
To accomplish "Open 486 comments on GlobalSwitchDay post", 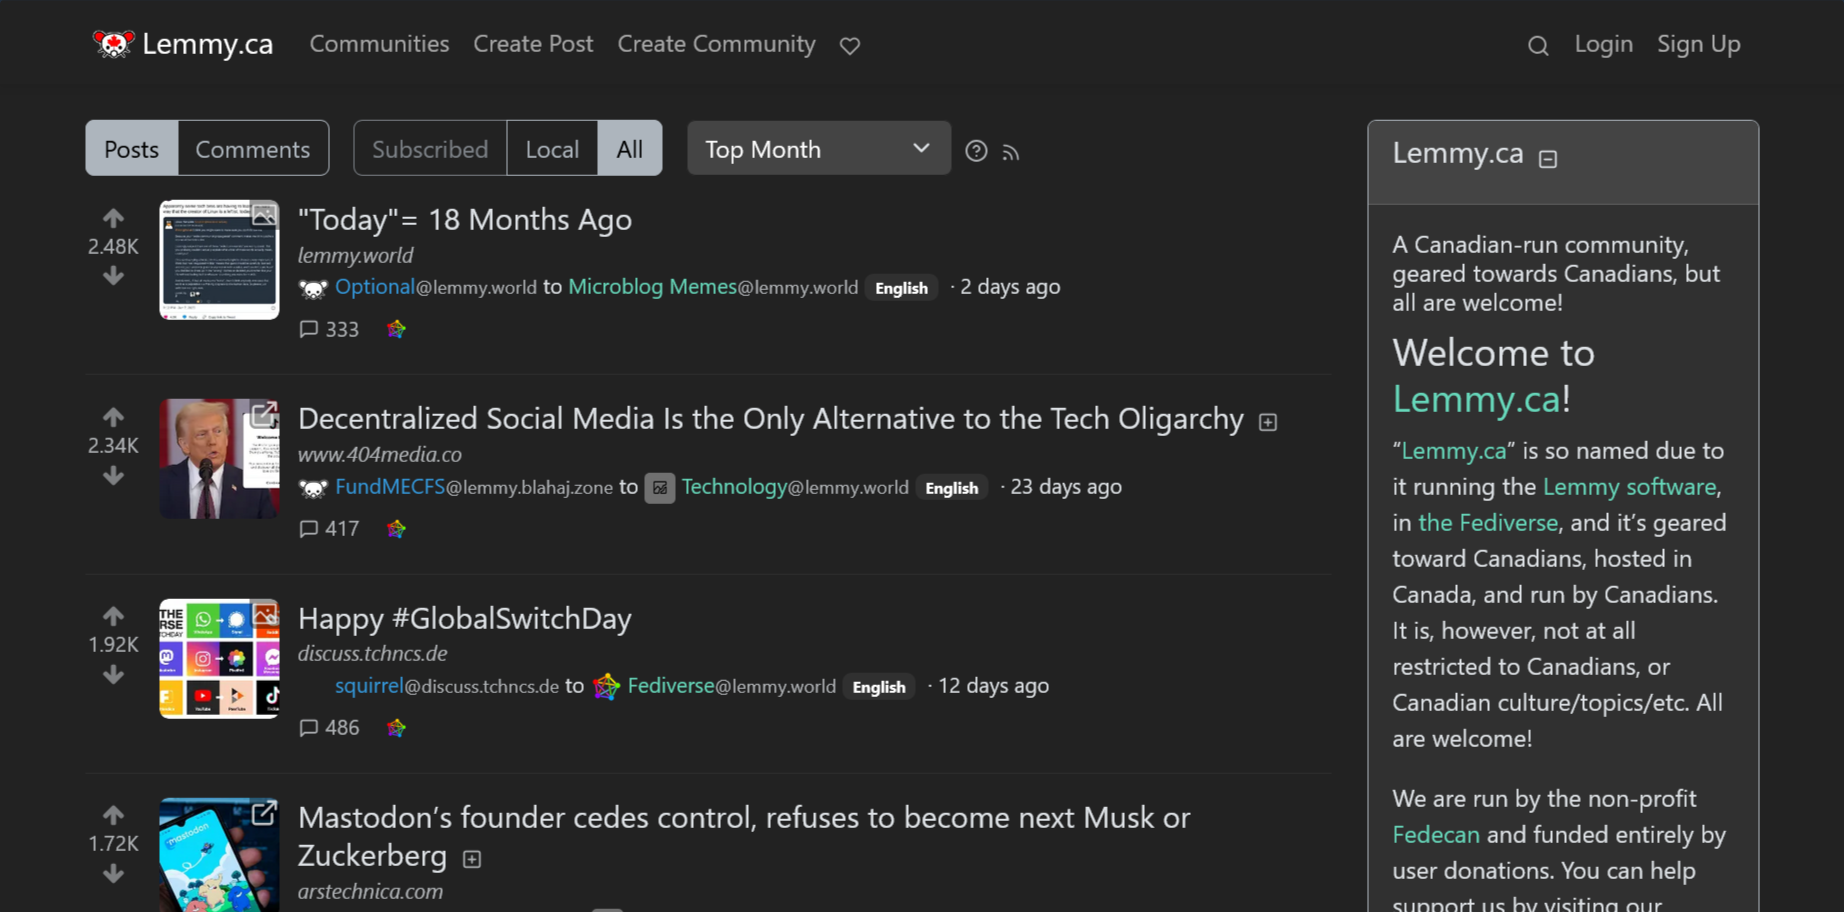I will pyautogui.click(x=329, y=727).
